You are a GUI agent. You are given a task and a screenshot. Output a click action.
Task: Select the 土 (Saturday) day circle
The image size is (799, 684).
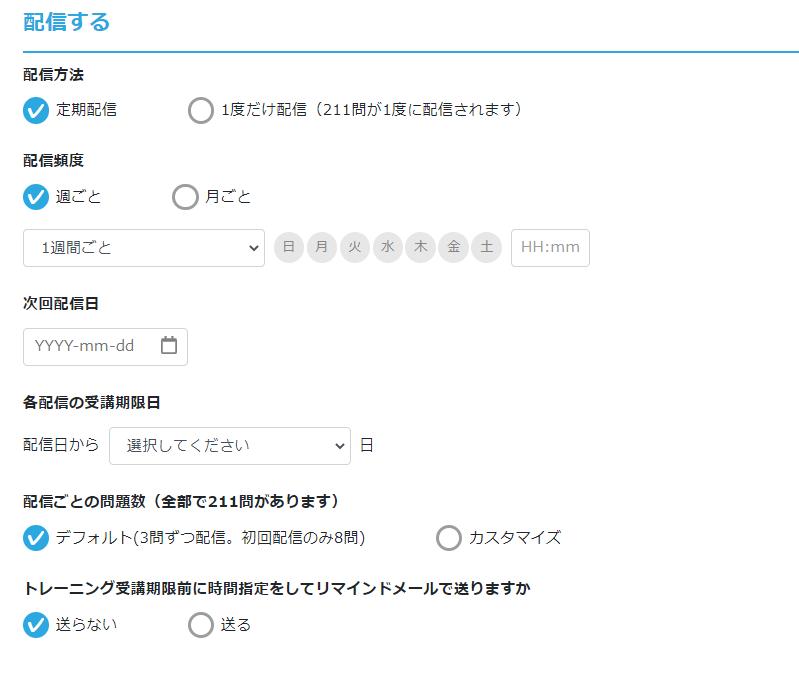click(x=487, y=248)
